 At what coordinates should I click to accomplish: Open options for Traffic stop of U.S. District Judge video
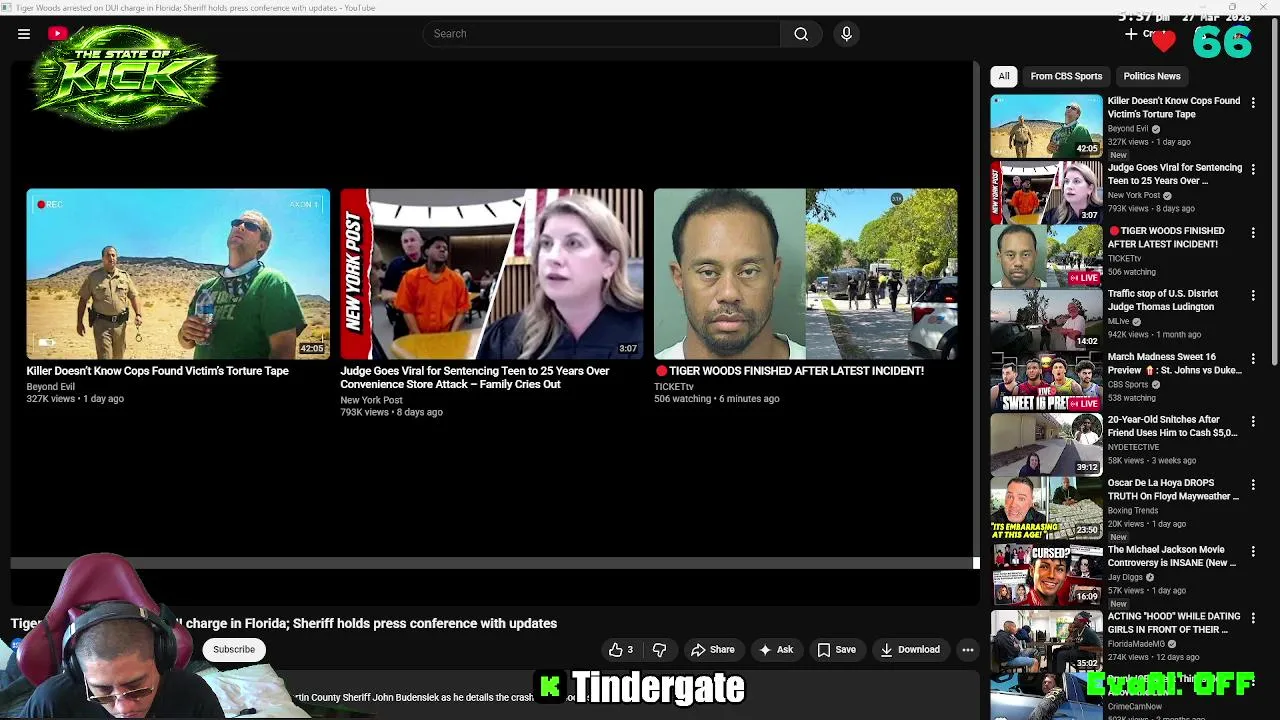(x=1253, y=295)
